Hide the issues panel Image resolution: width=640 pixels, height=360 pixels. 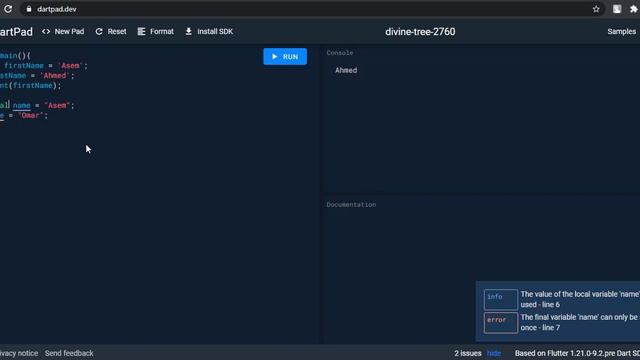493,353
